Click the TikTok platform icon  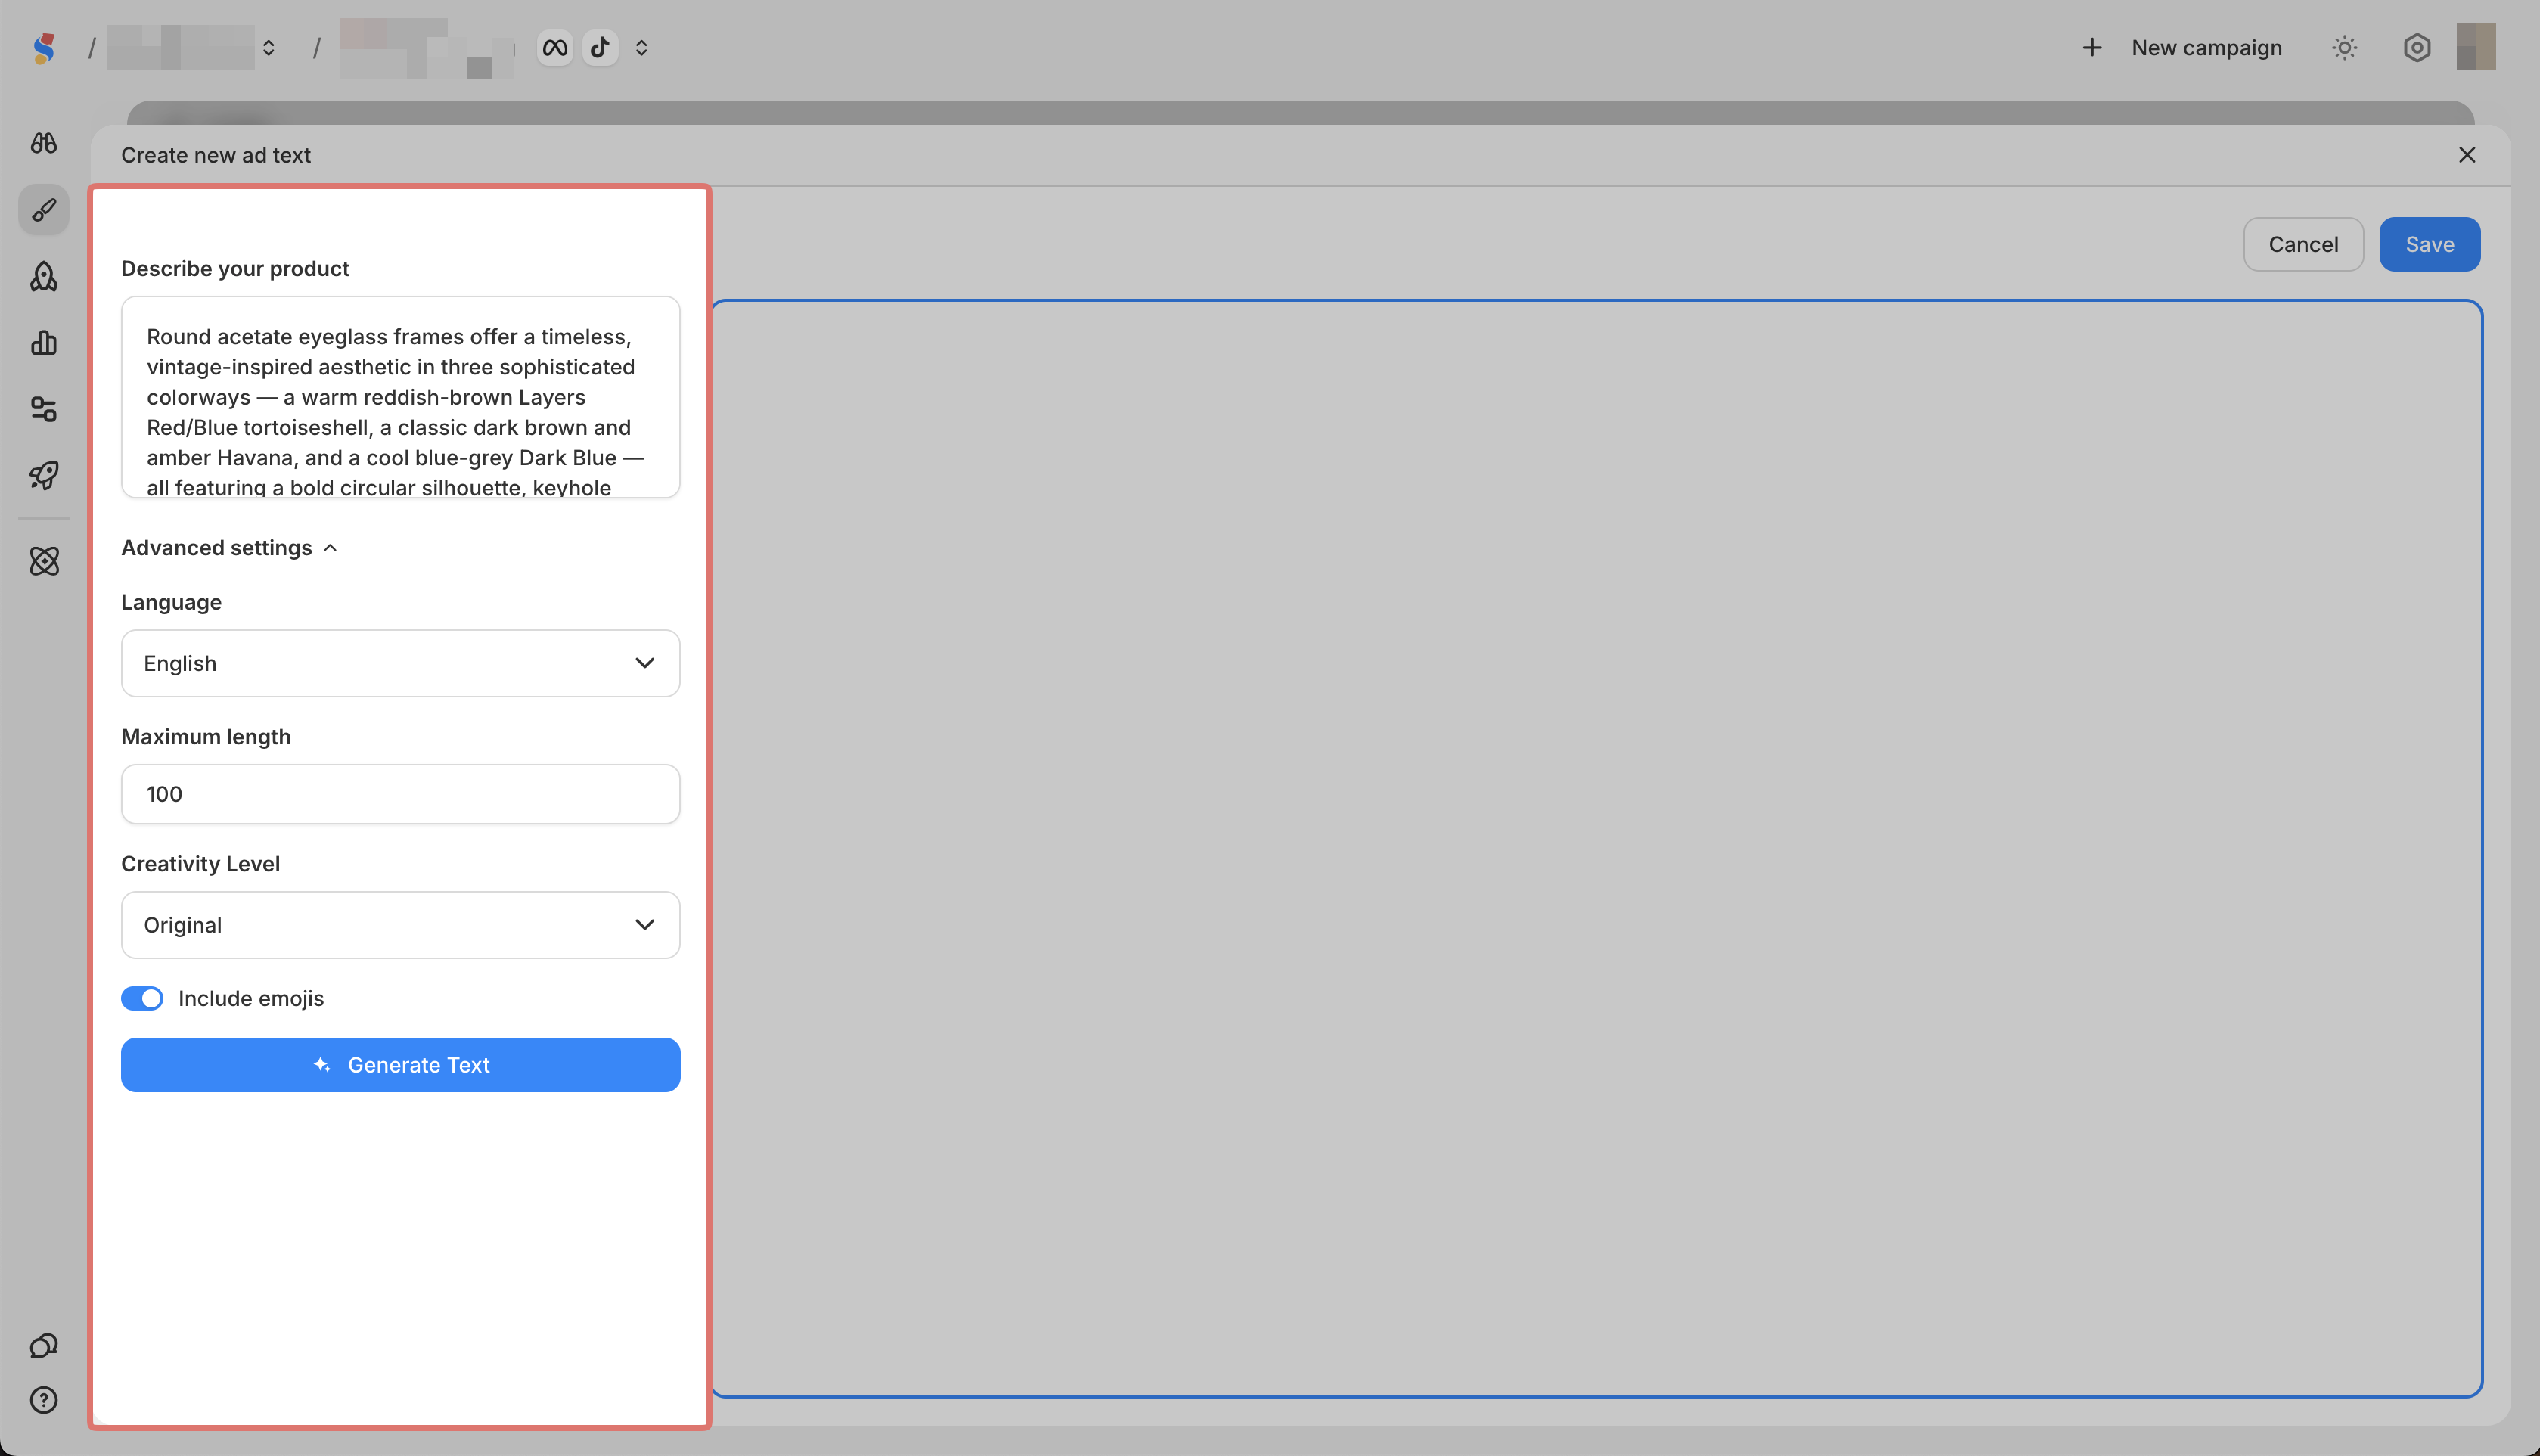(x=600, y=48)
